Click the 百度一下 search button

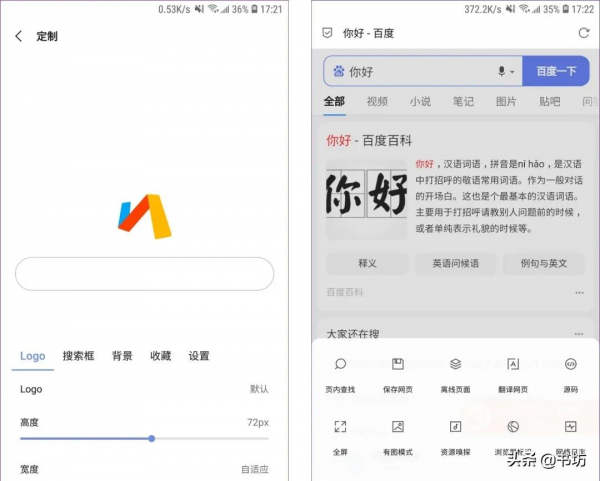tap(556, 71)
